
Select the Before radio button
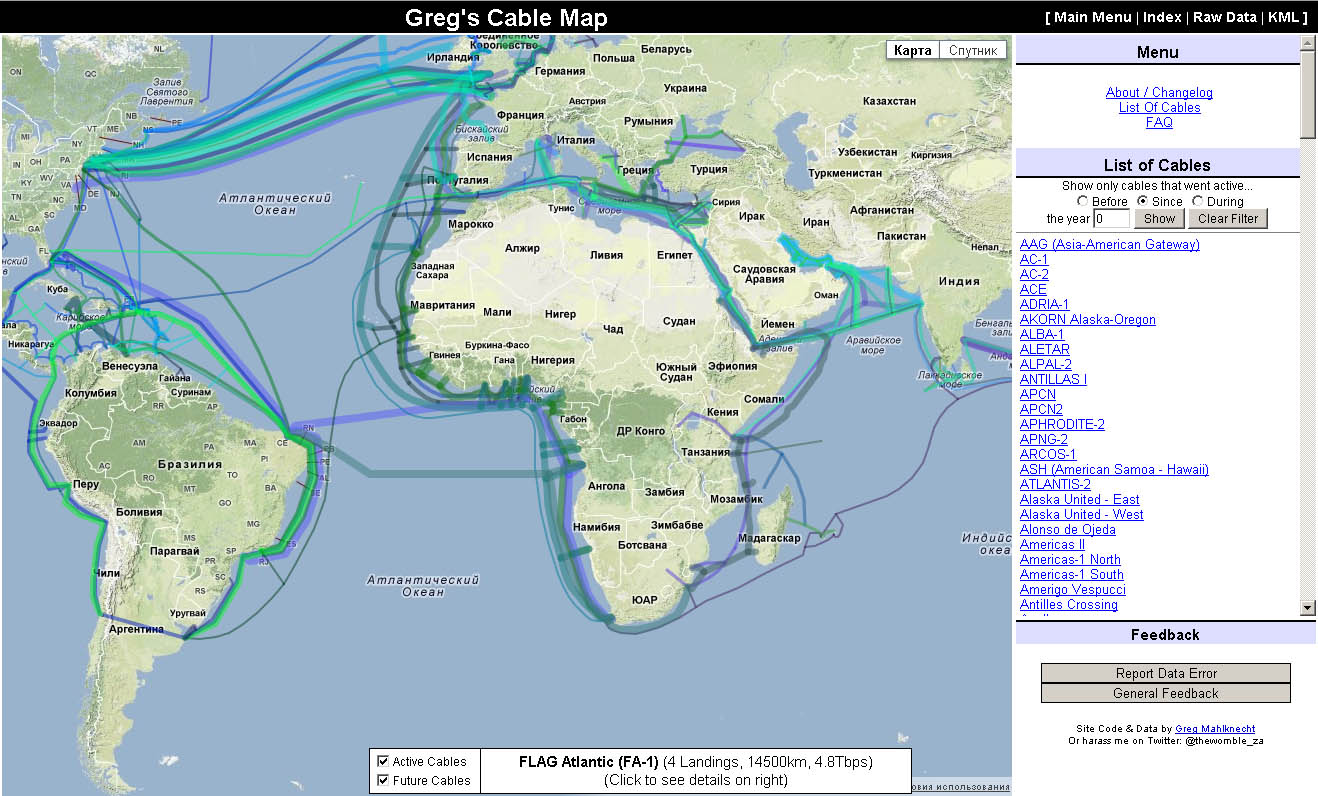point(1083,202)
